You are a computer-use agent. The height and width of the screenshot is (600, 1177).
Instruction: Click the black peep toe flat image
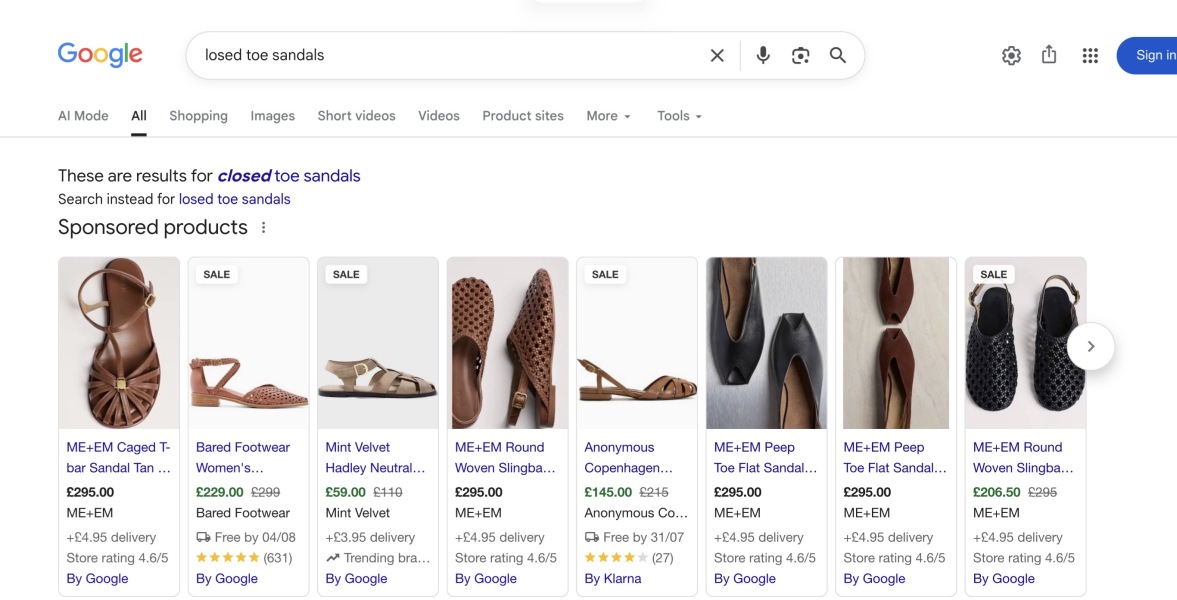(766, 343)
